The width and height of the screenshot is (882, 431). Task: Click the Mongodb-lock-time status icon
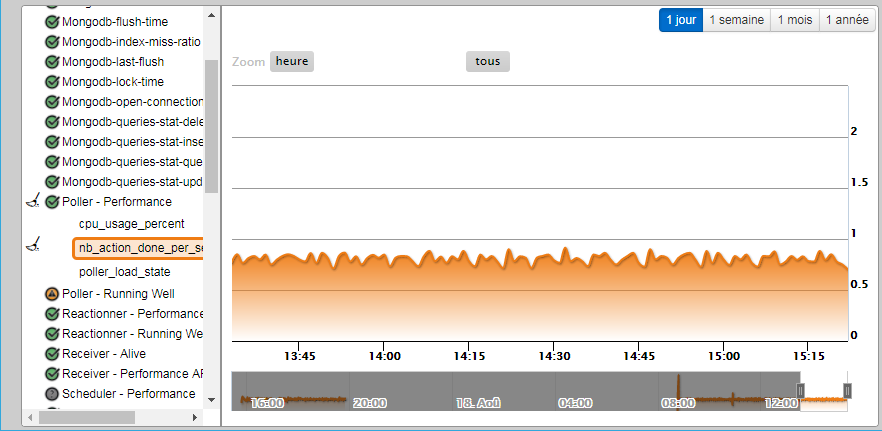[52, 82]
